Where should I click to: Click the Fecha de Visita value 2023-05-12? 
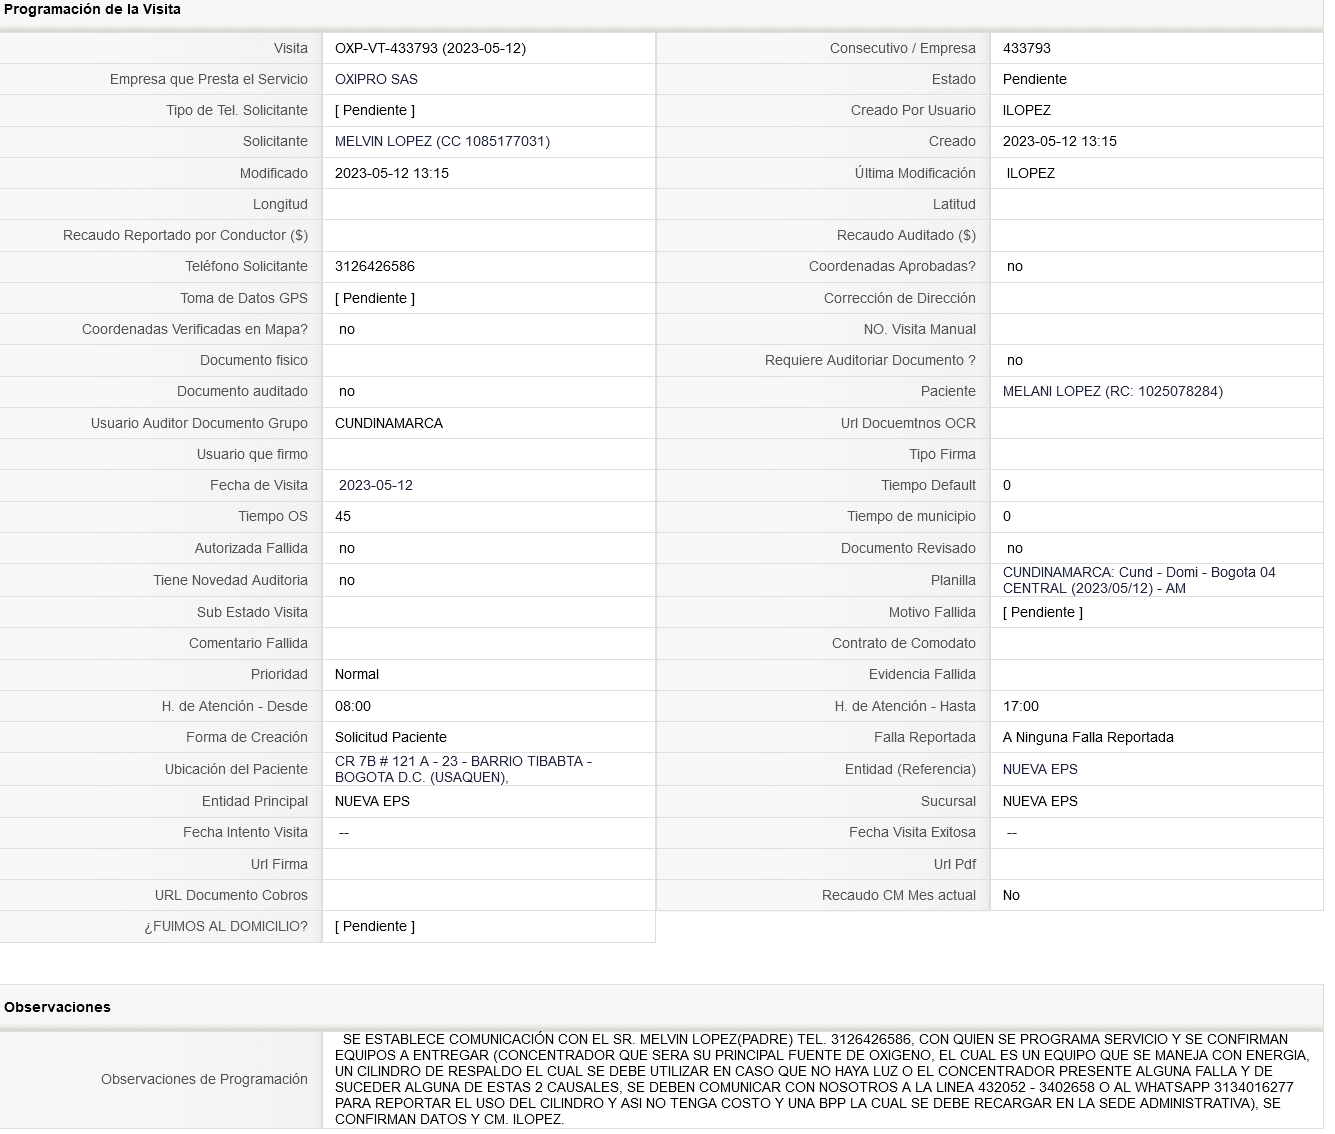point(376,485)
